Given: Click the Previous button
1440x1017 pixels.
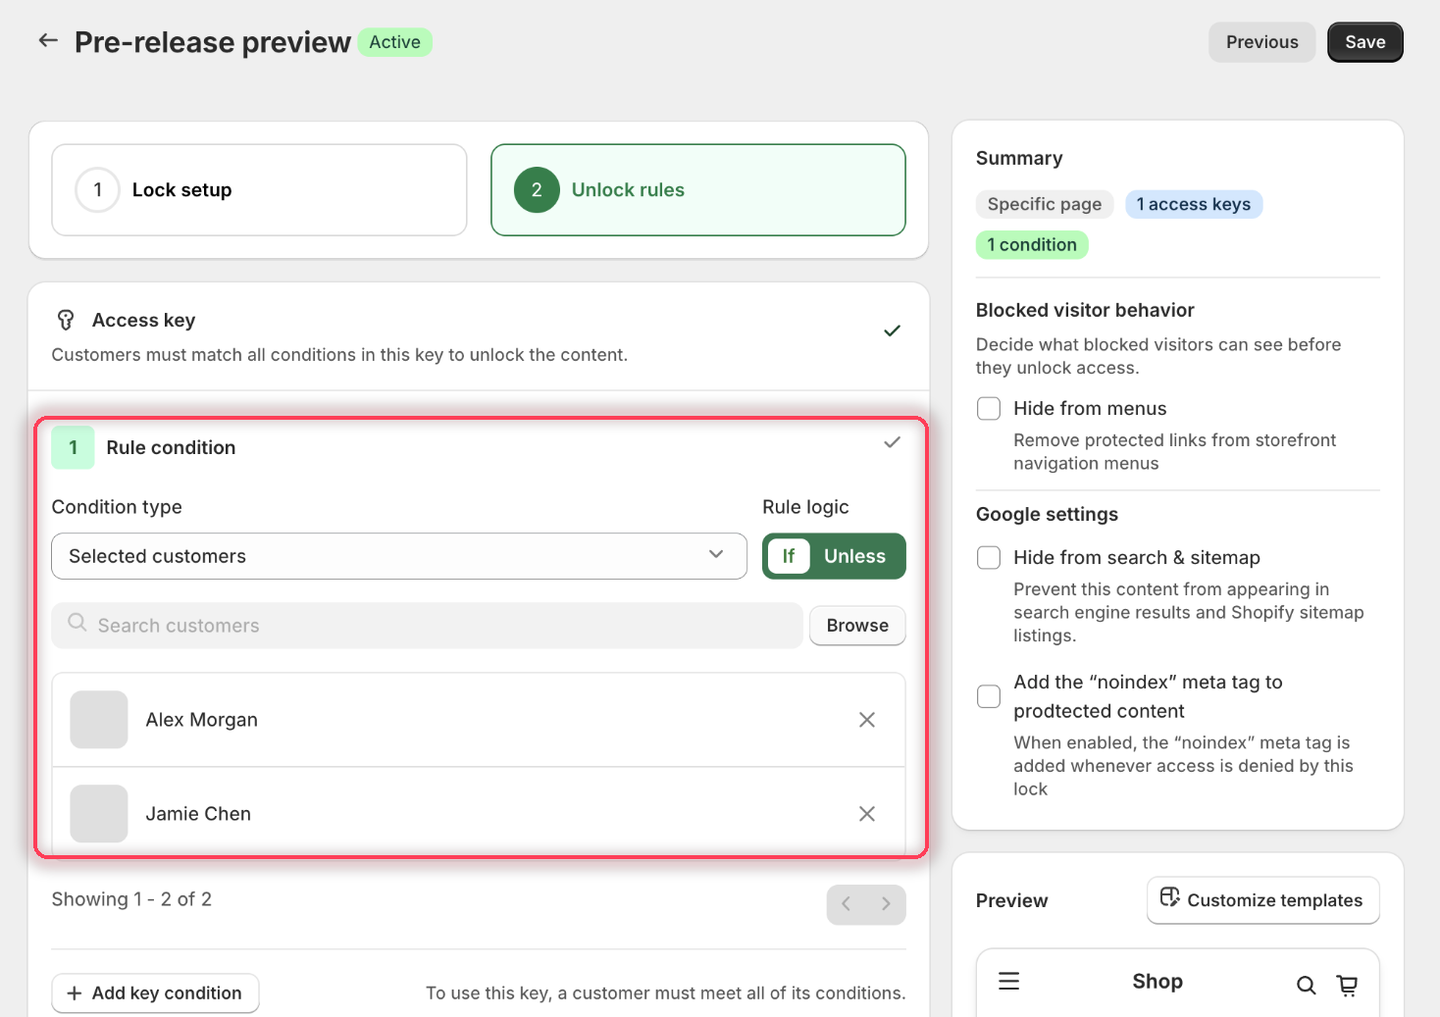Looking at the screenshot, I should [x=1262, y=42].
